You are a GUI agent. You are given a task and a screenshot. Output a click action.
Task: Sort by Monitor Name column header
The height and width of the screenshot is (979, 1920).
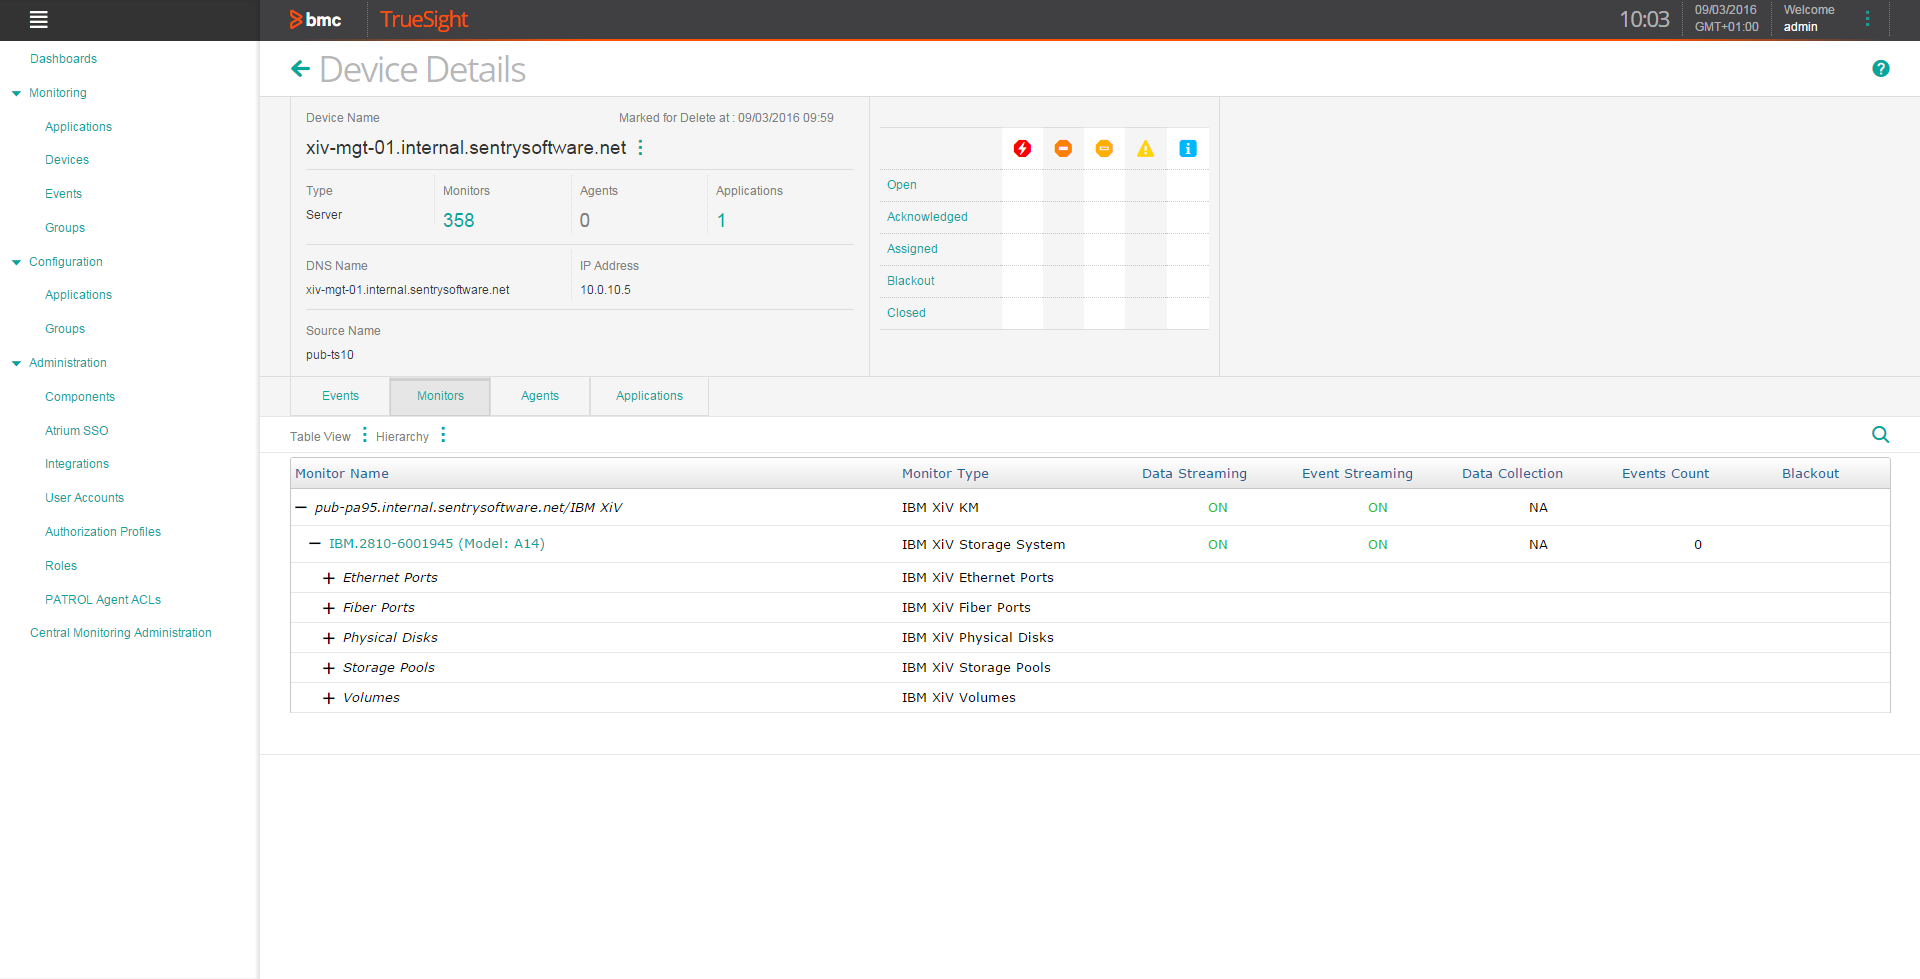(342, 474)
